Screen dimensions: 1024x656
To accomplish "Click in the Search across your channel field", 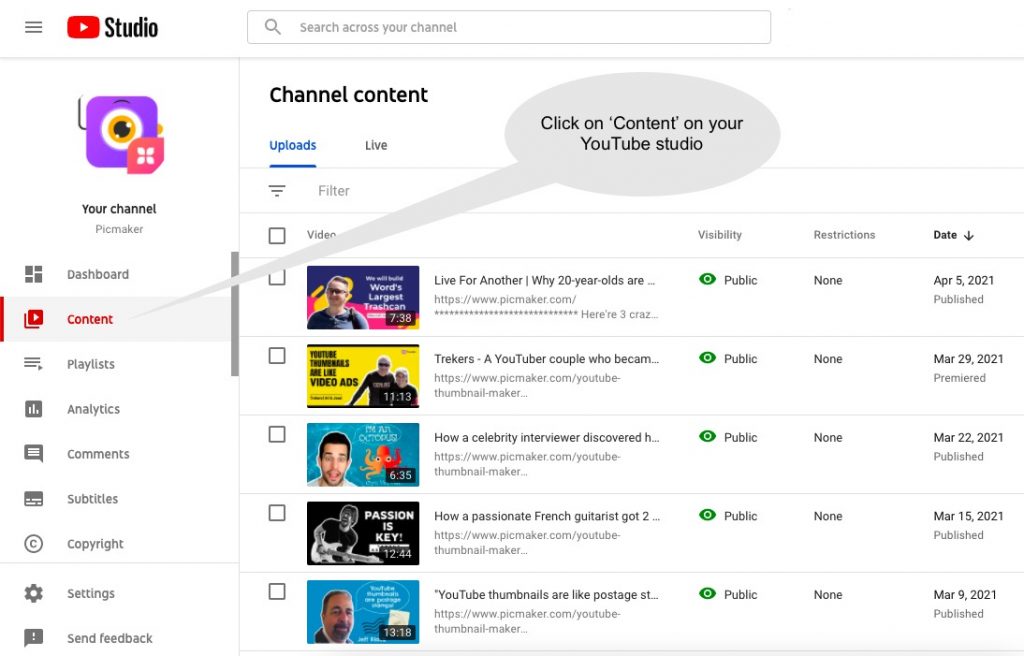I will point(509,27).
